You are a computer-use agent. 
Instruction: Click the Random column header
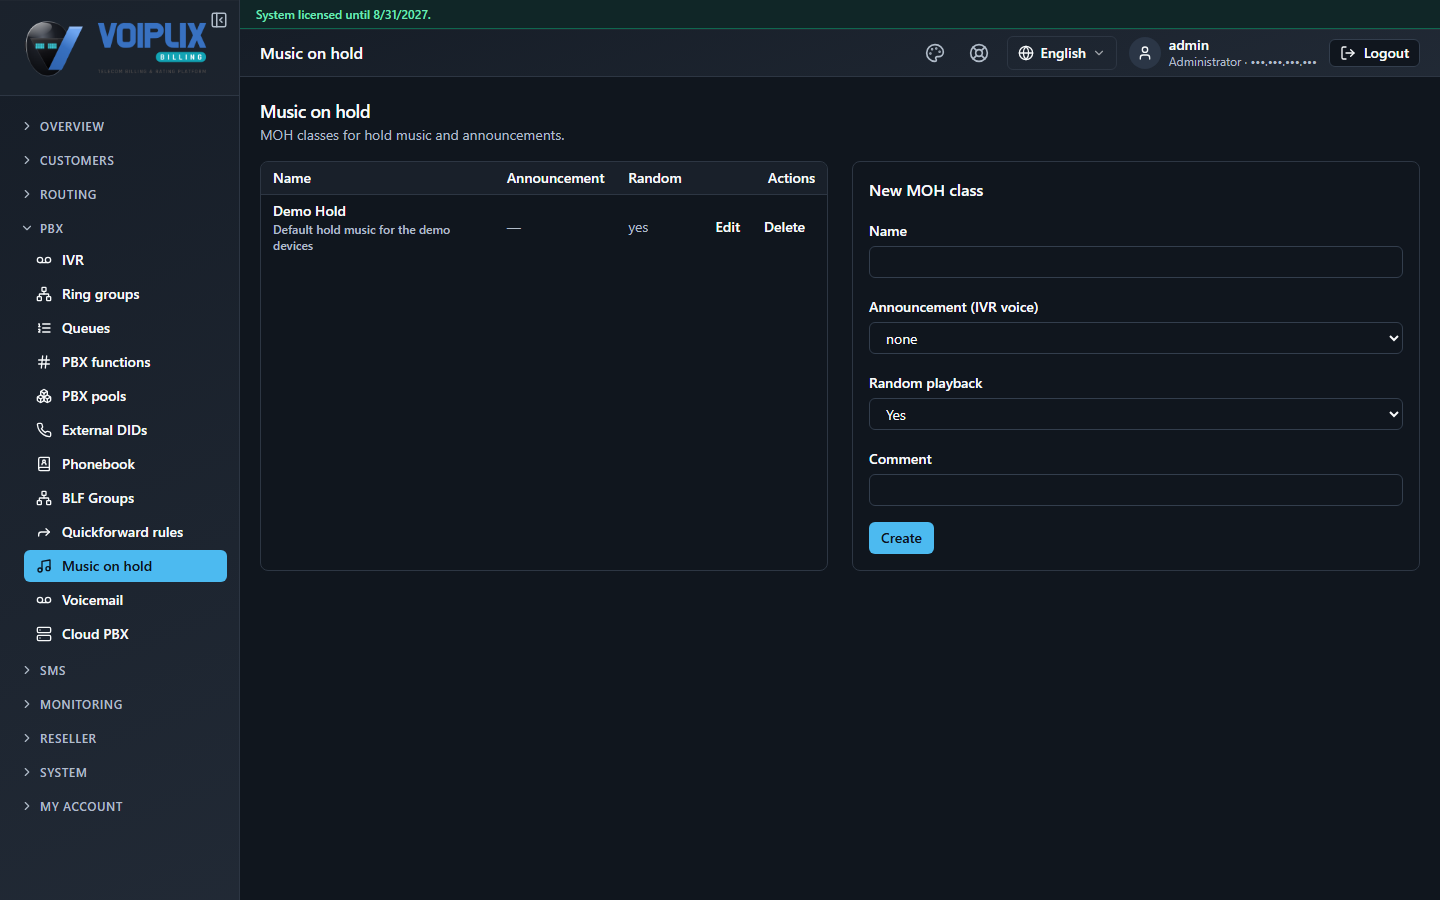pos(655,178)
